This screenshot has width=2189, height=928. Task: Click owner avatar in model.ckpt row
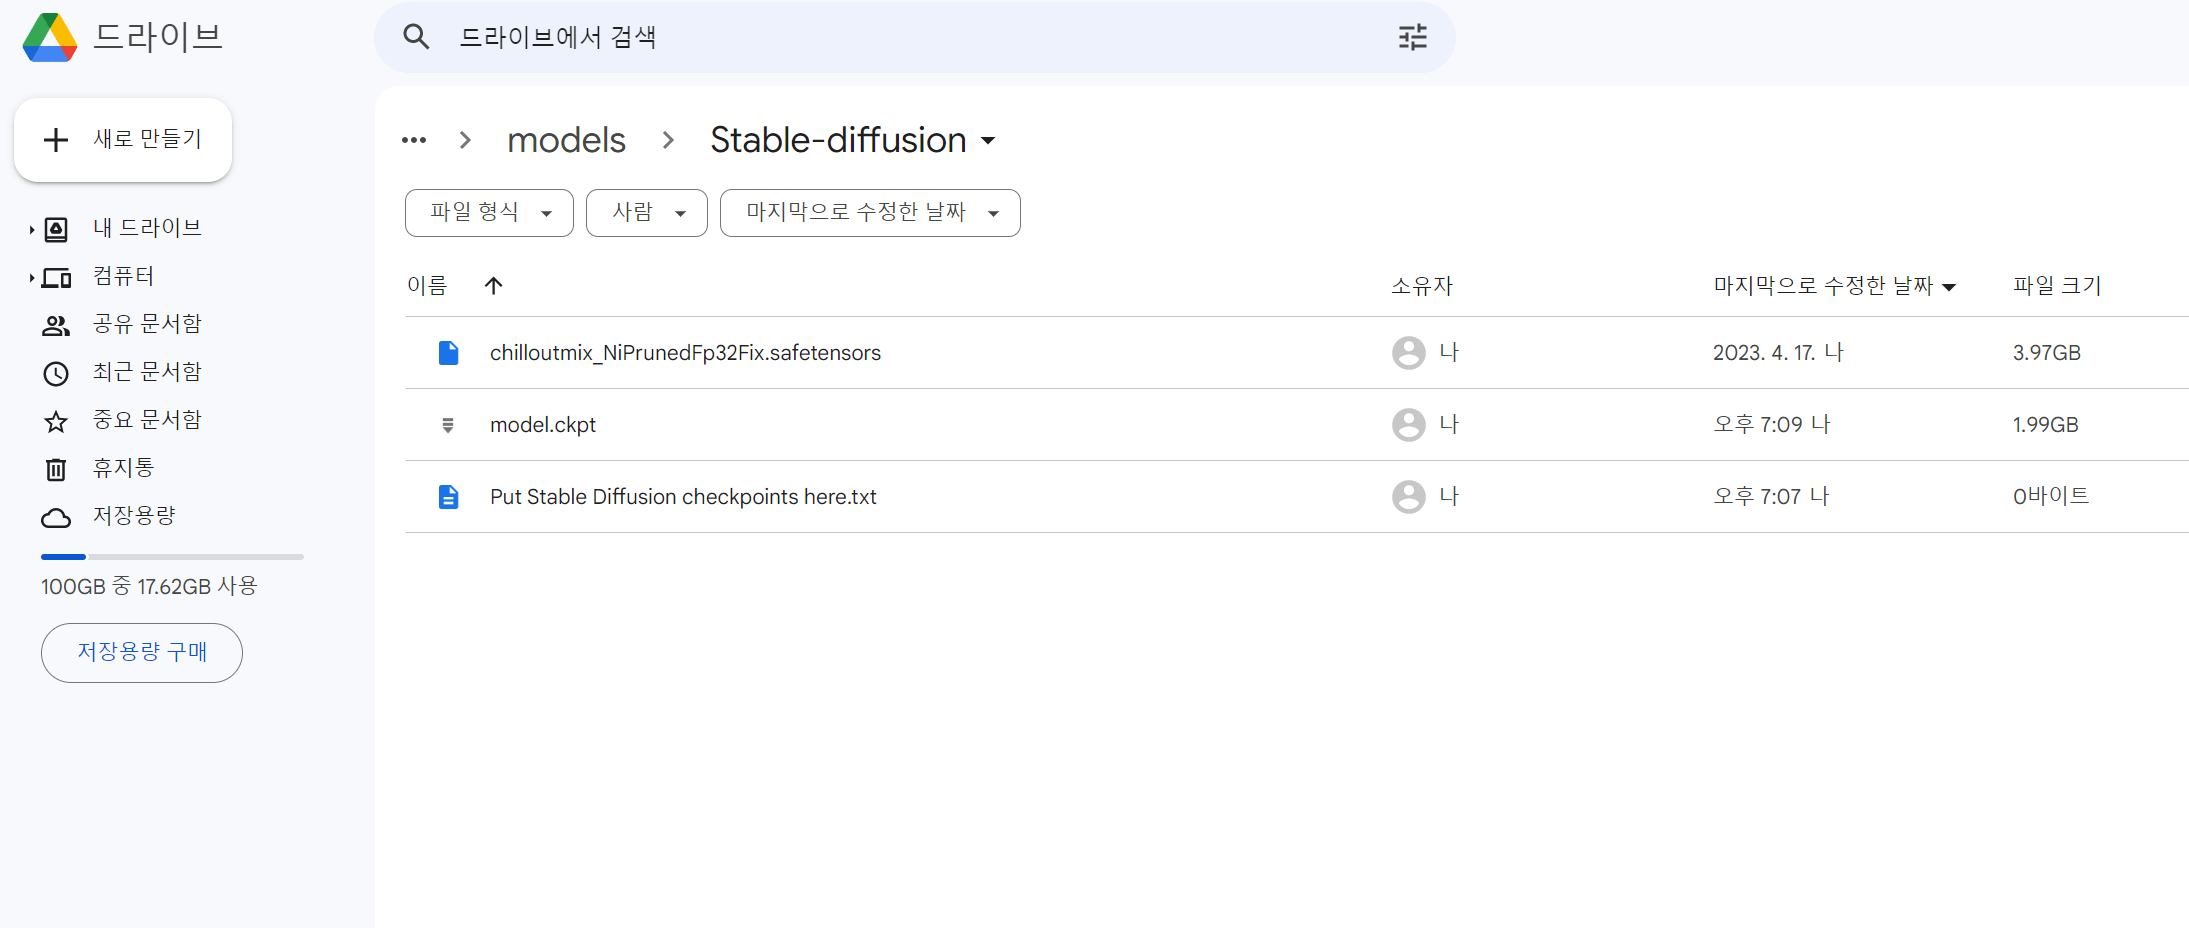pos(1409,425)
